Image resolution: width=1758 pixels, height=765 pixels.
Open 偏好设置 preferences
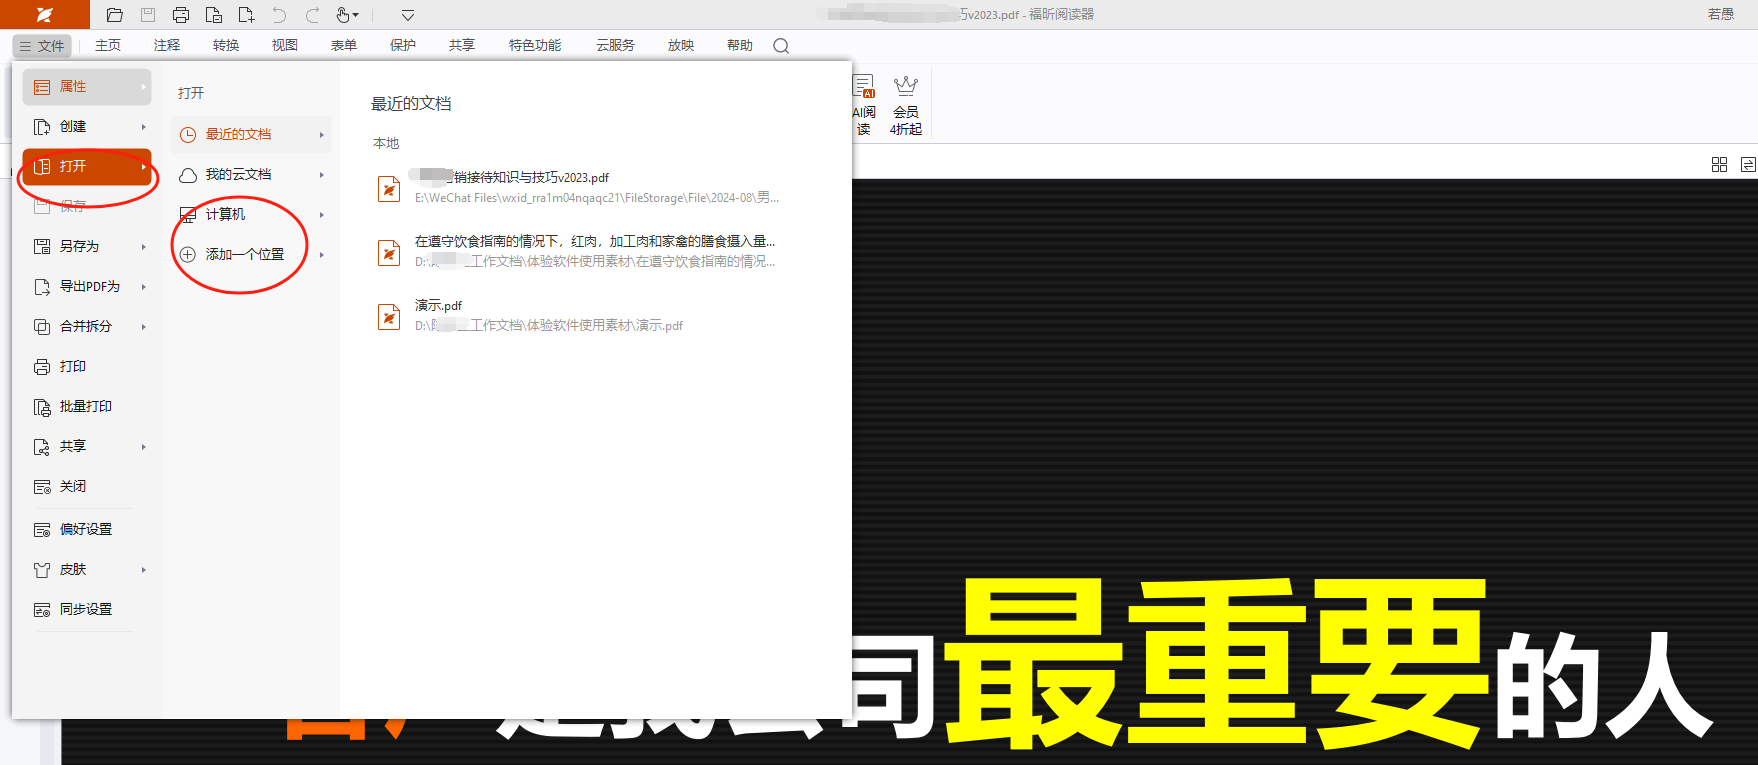[85, 529]
